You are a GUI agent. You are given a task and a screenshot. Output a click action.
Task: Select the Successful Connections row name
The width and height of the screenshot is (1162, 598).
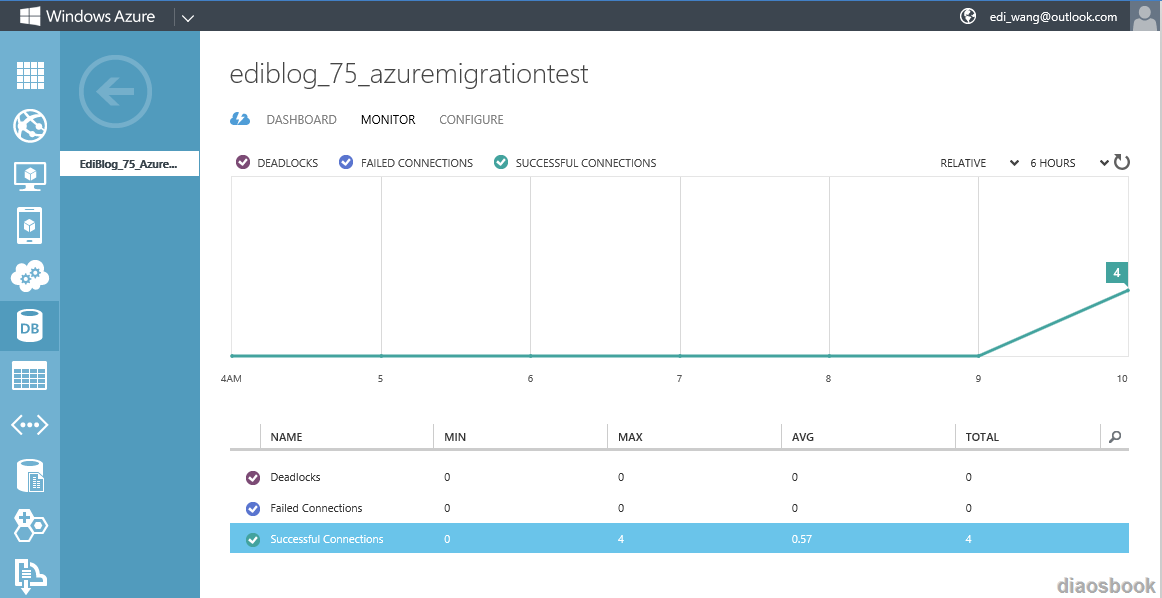coord(327,539)
